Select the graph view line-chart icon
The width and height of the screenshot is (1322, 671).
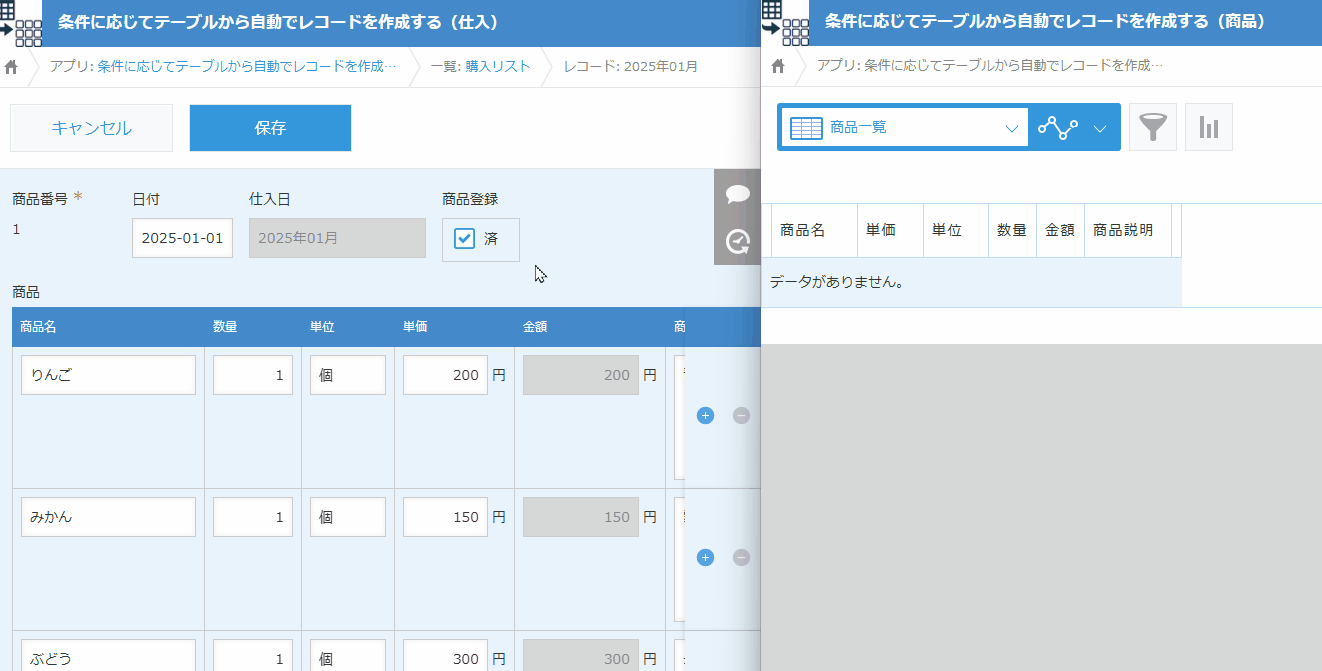click(1057, 127)
